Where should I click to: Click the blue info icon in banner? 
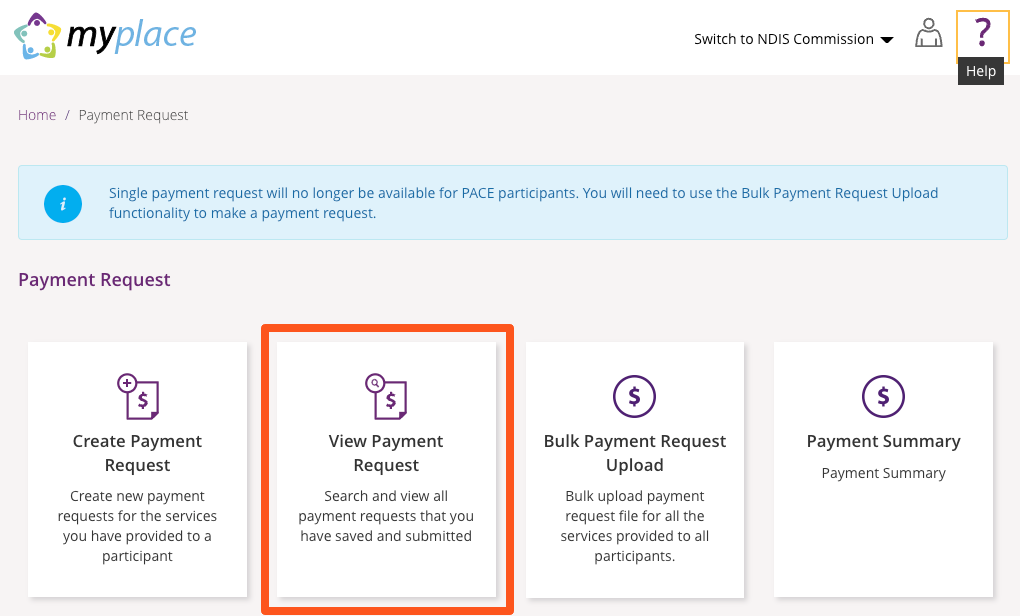click(62, 204)
